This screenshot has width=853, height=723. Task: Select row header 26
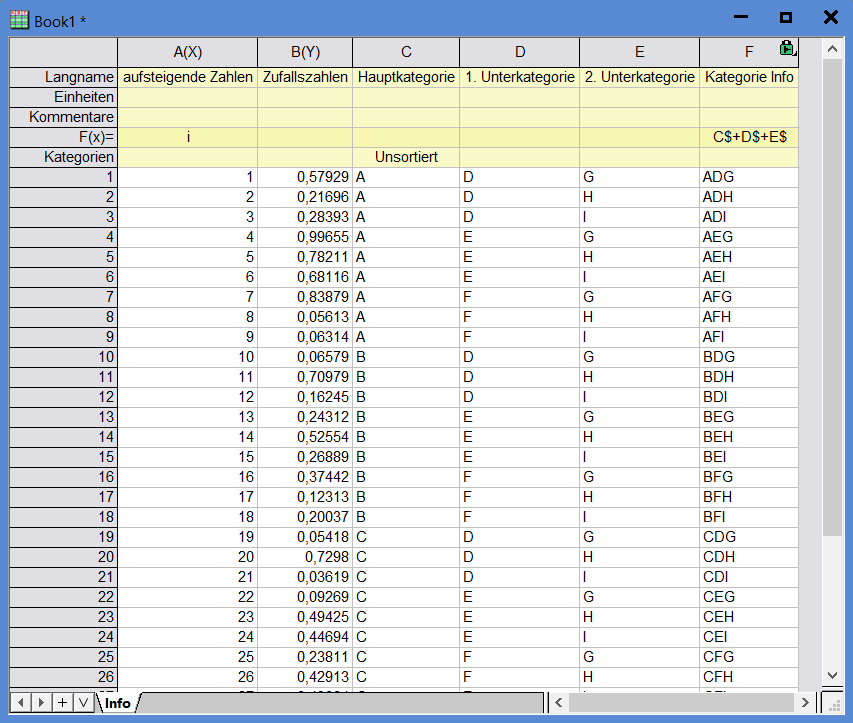tap(64, 677)
